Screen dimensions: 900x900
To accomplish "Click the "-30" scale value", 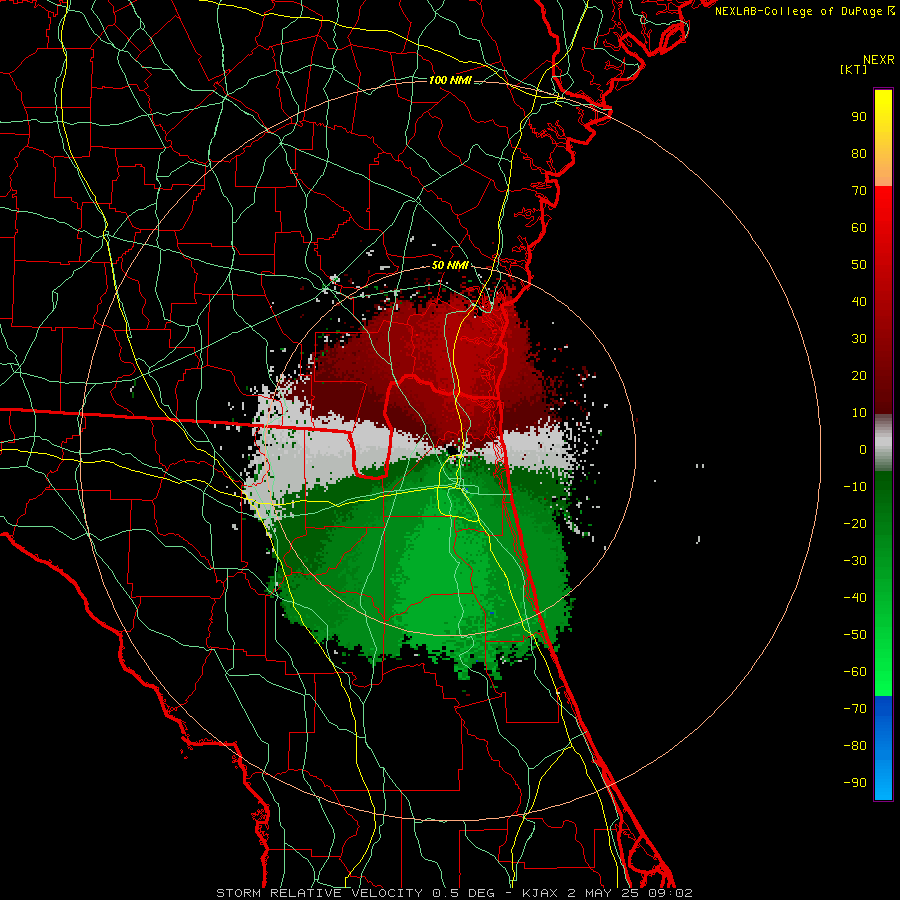I will coord(855,561).
